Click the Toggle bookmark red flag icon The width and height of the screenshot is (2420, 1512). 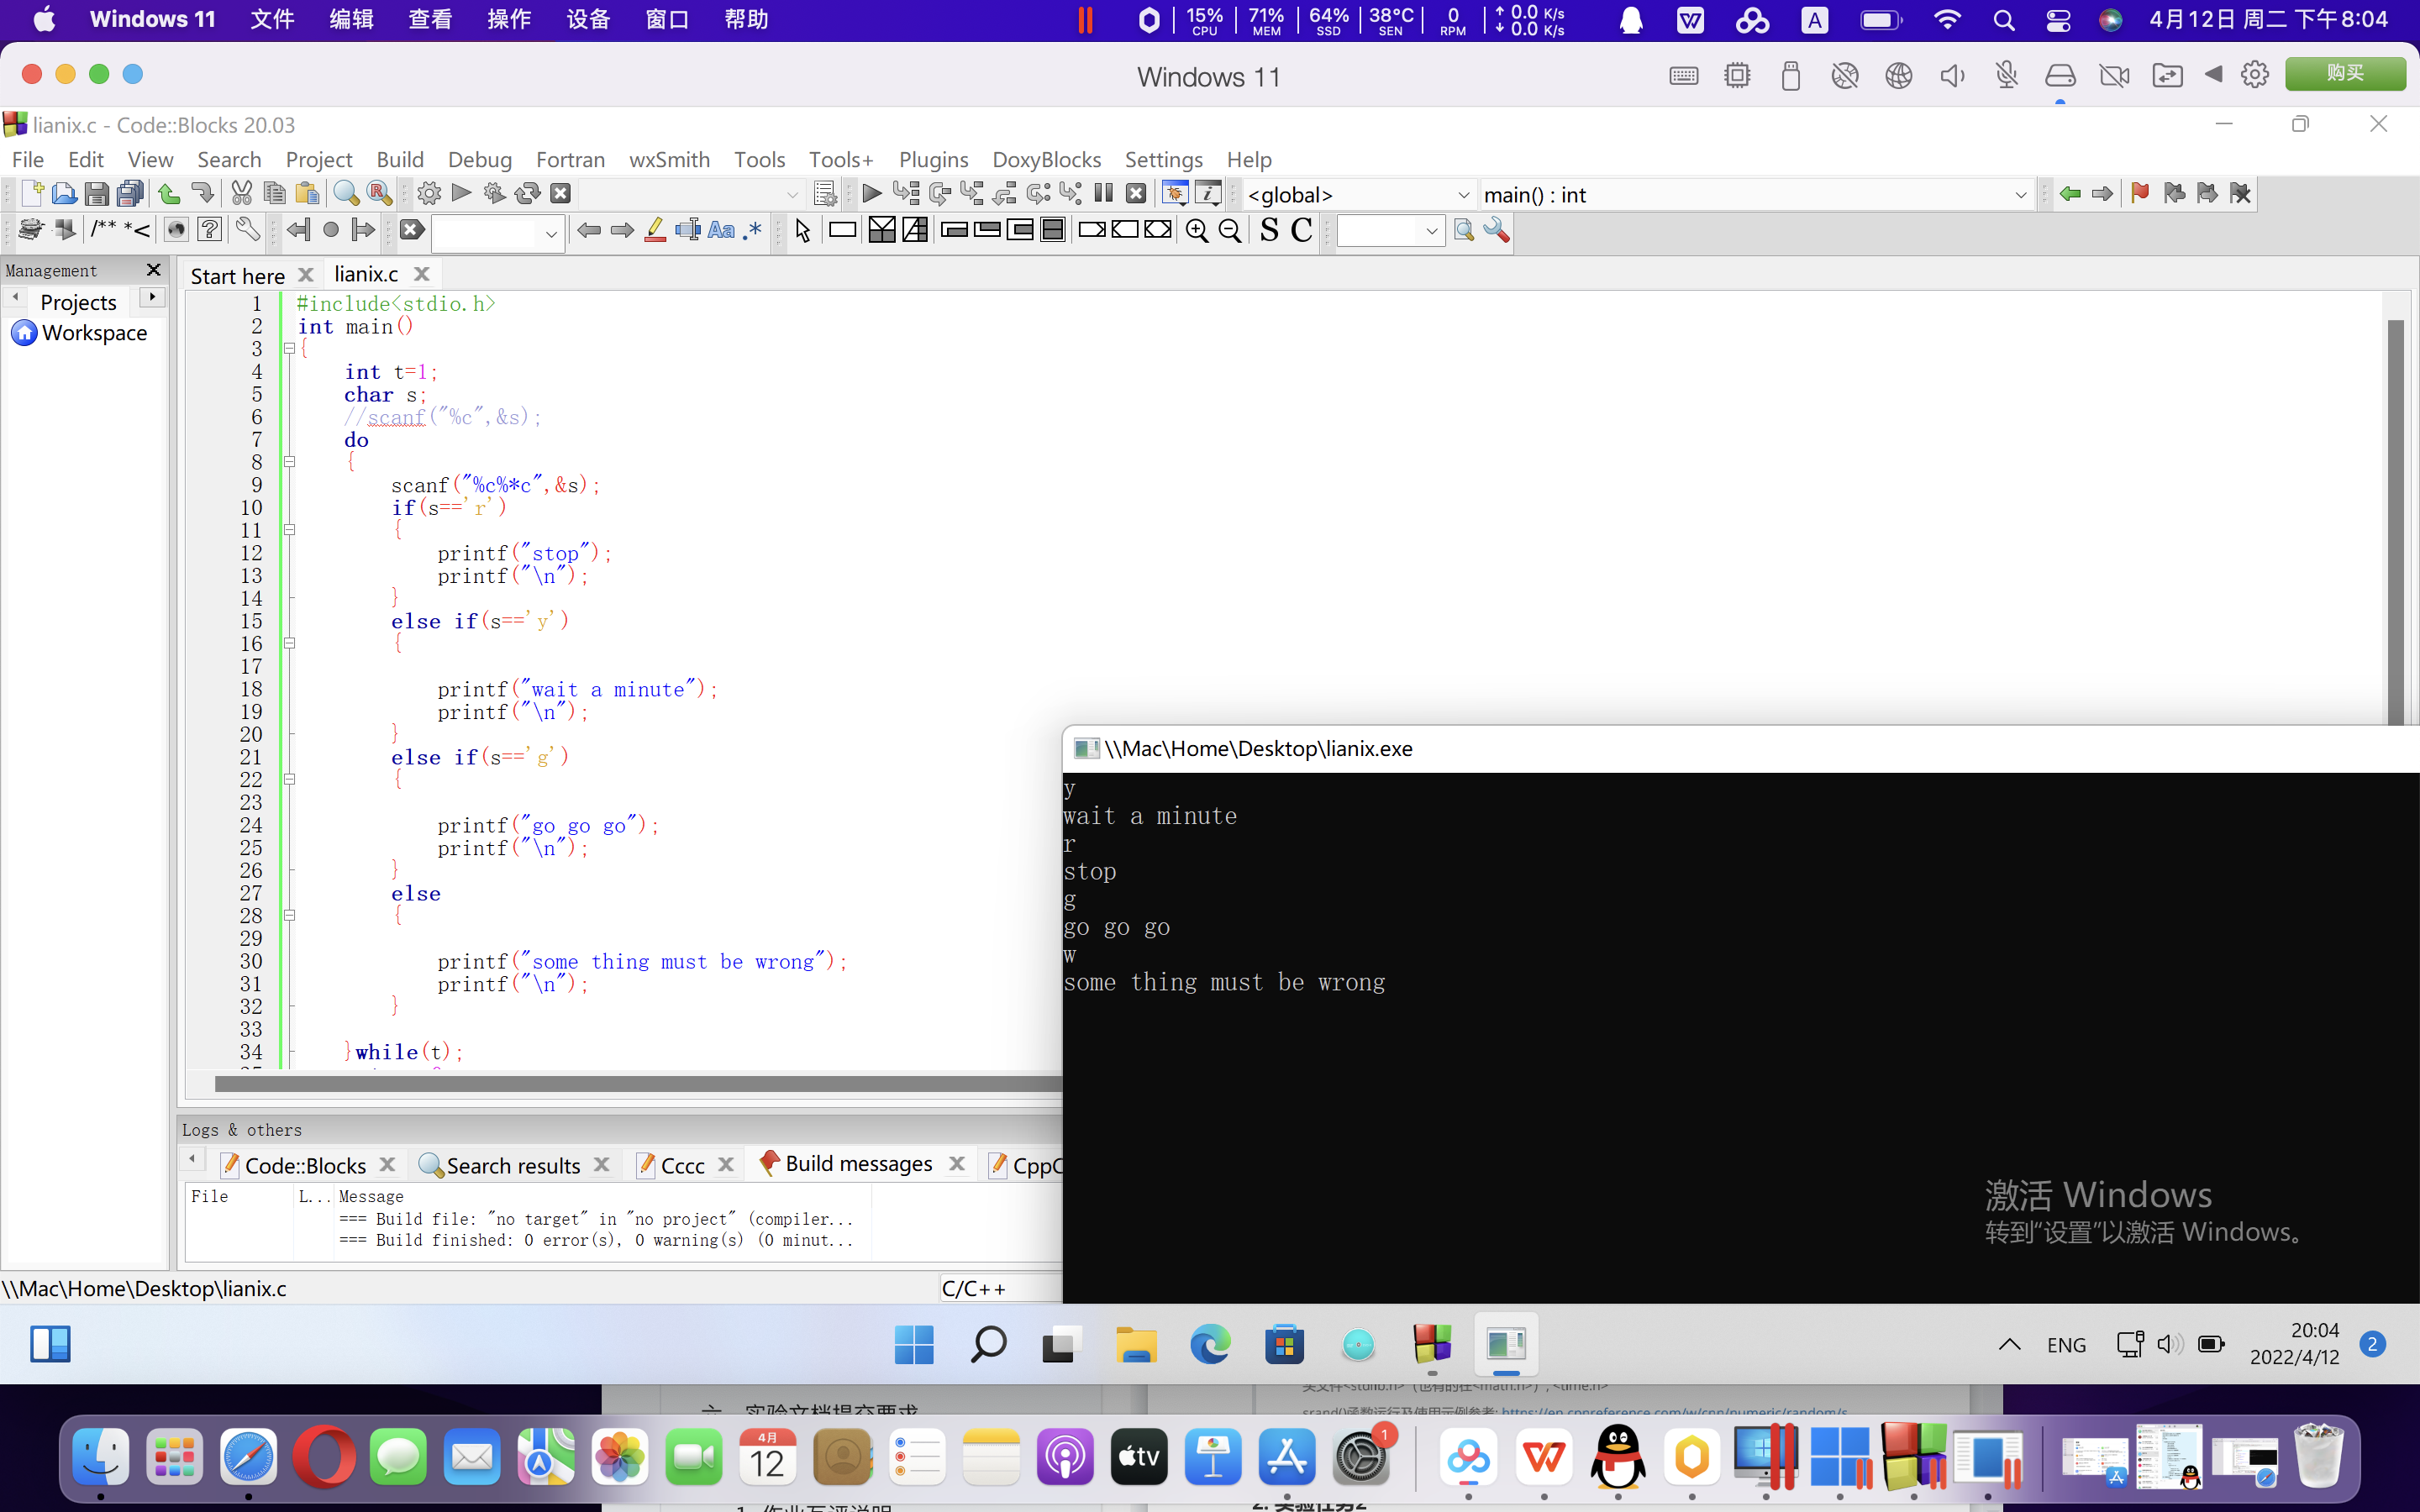[x=2140, y=193]
